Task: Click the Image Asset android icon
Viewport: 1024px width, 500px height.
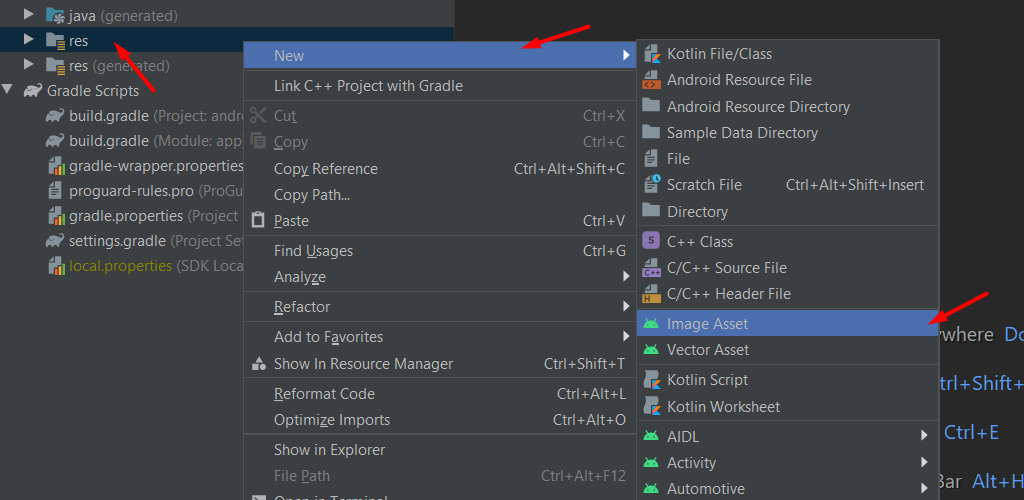Action: point(651,324)
